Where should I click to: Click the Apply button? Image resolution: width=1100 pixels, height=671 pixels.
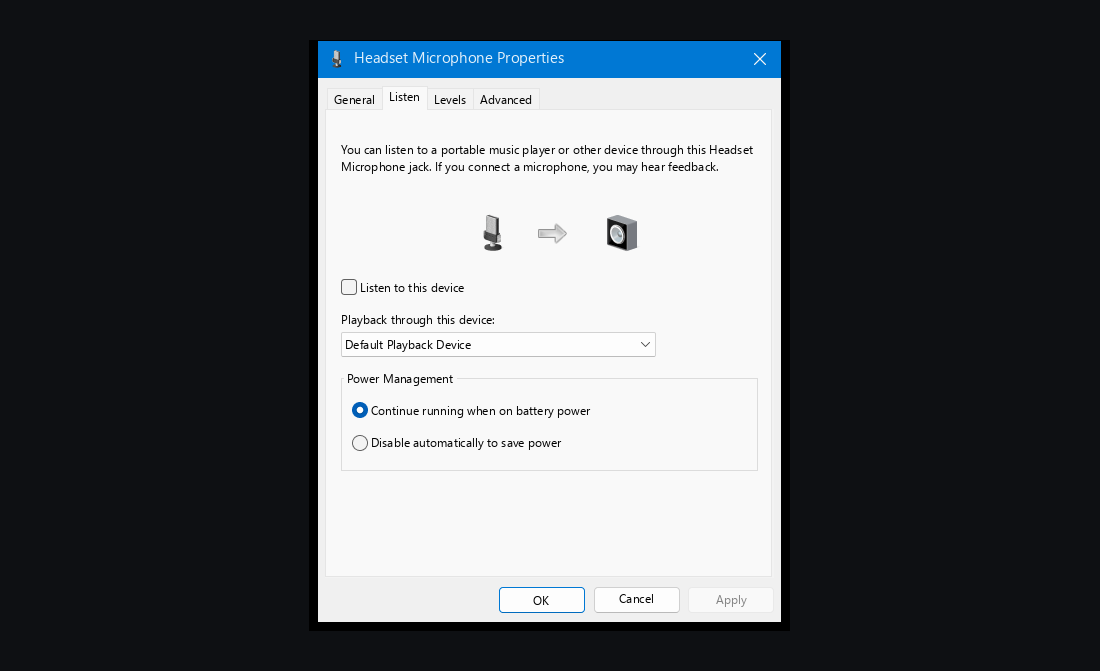[x=731, y=600]
